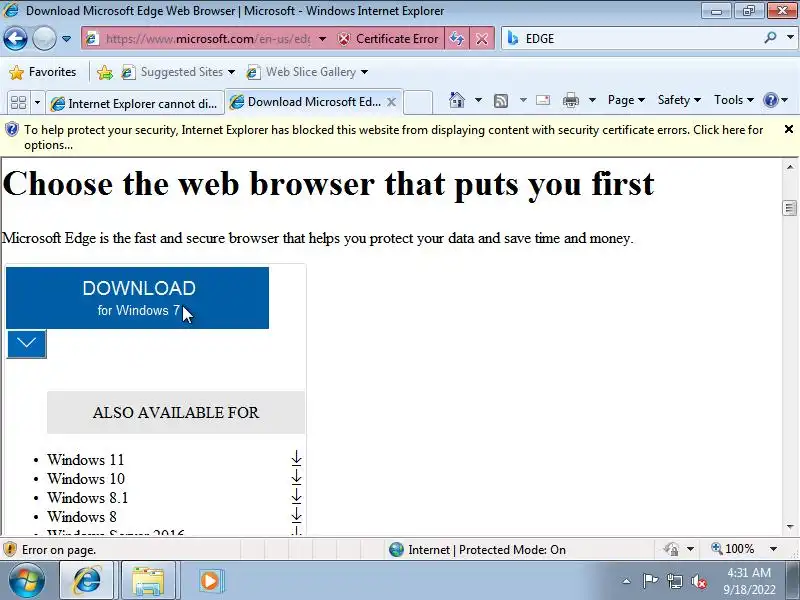800x600 pixels.
Task: Expand the Home icon dropdown arrow
Action: tap(478, 100)
